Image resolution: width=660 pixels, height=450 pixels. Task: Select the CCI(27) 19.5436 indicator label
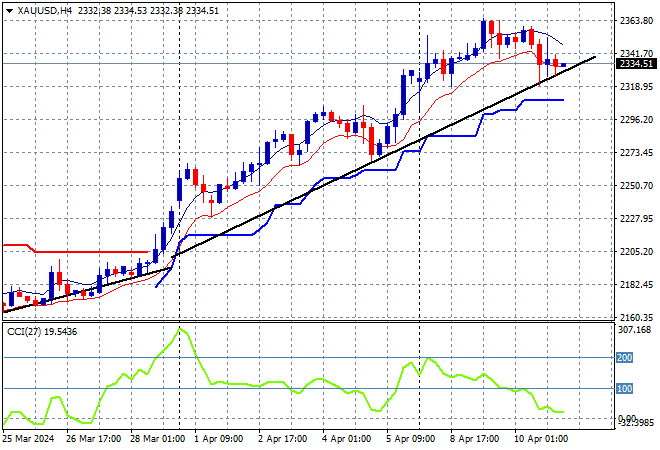pos(42,332)
